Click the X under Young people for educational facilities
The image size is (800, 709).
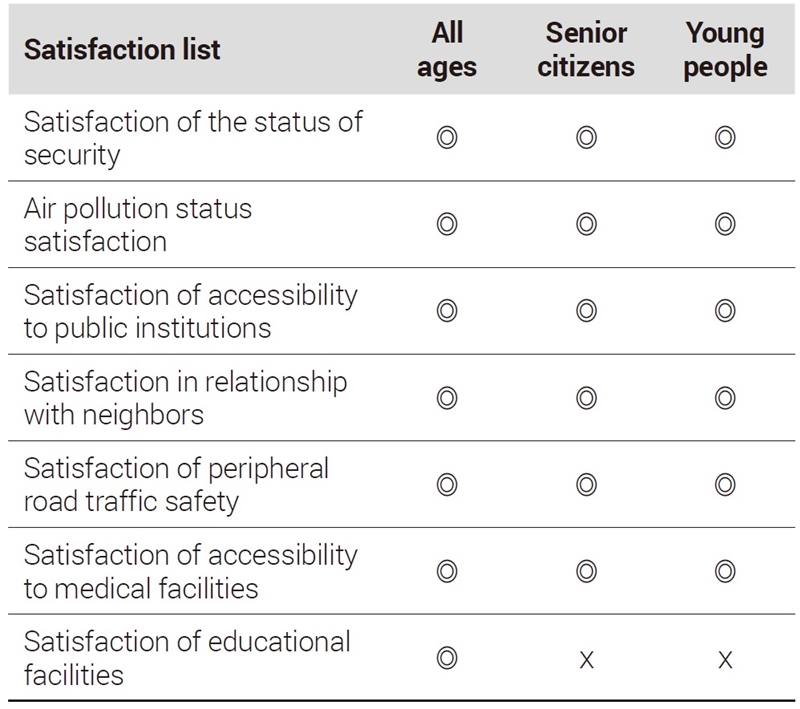click(725, 660)
